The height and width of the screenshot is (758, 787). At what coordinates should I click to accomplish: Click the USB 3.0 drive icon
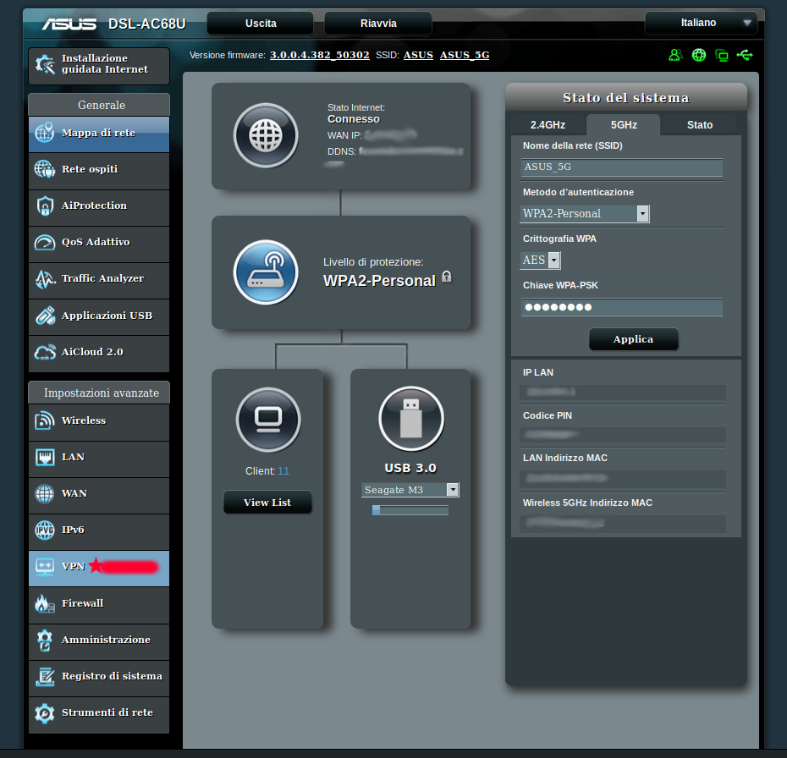click(411, 418)
